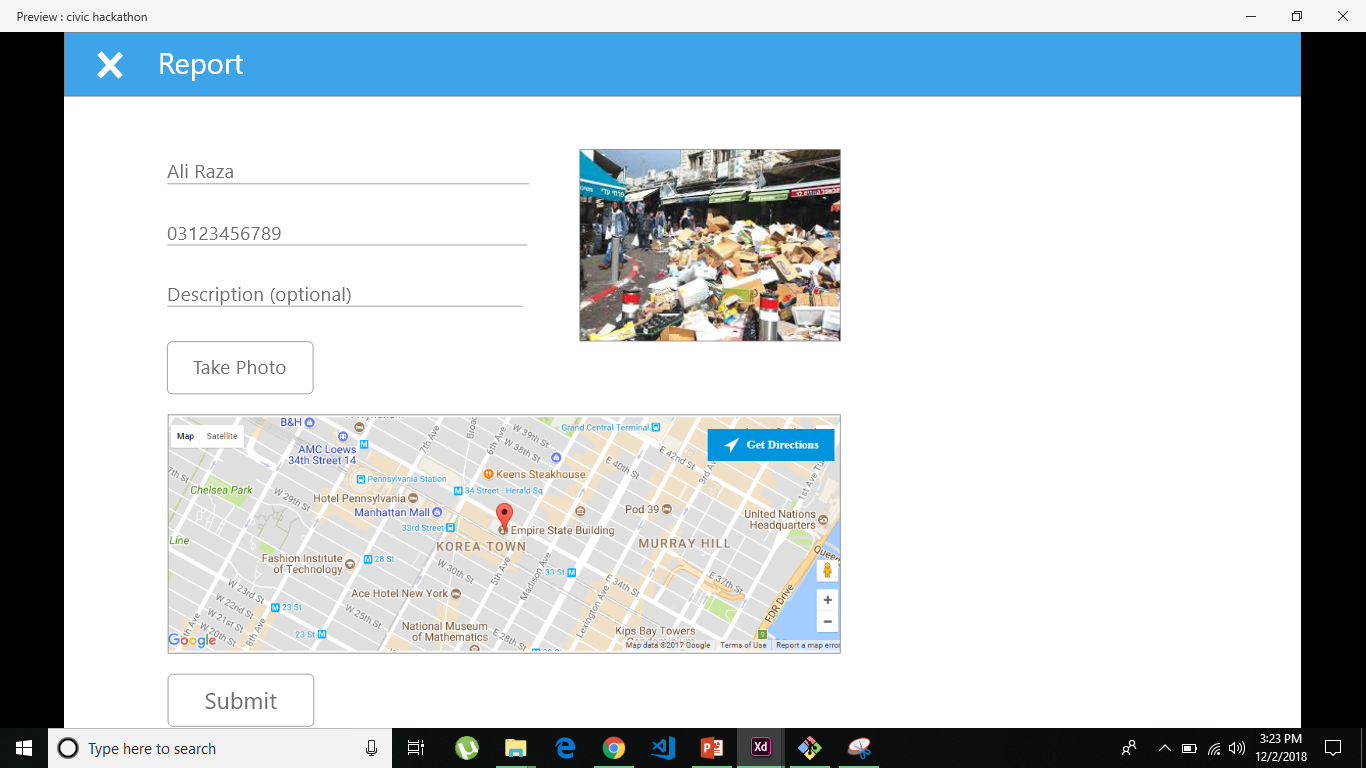Open the People icon in the system tray
Screen dimensions: 1366x768
click(1129, 748)
